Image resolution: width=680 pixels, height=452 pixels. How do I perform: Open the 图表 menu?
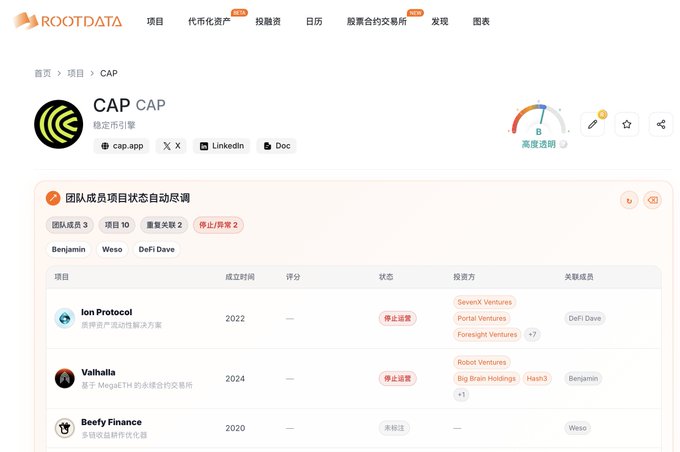[481, 21]
